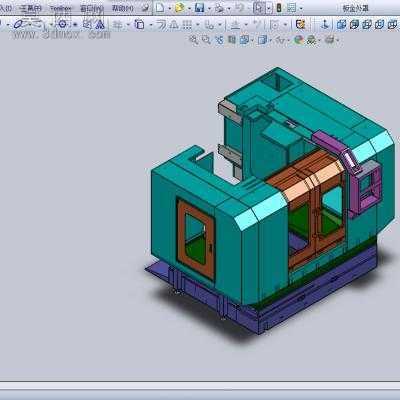Expand the Save dropdown arrow
This screenshot has height=400, width=400.
point(209,8)
